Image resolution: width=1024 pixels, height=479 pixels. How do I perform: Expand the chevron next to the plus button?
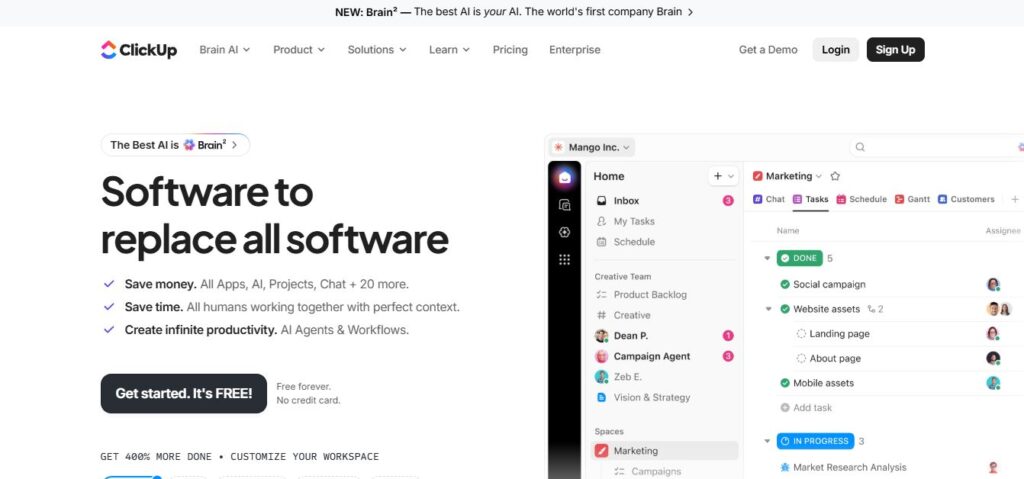tap(731, 176)
